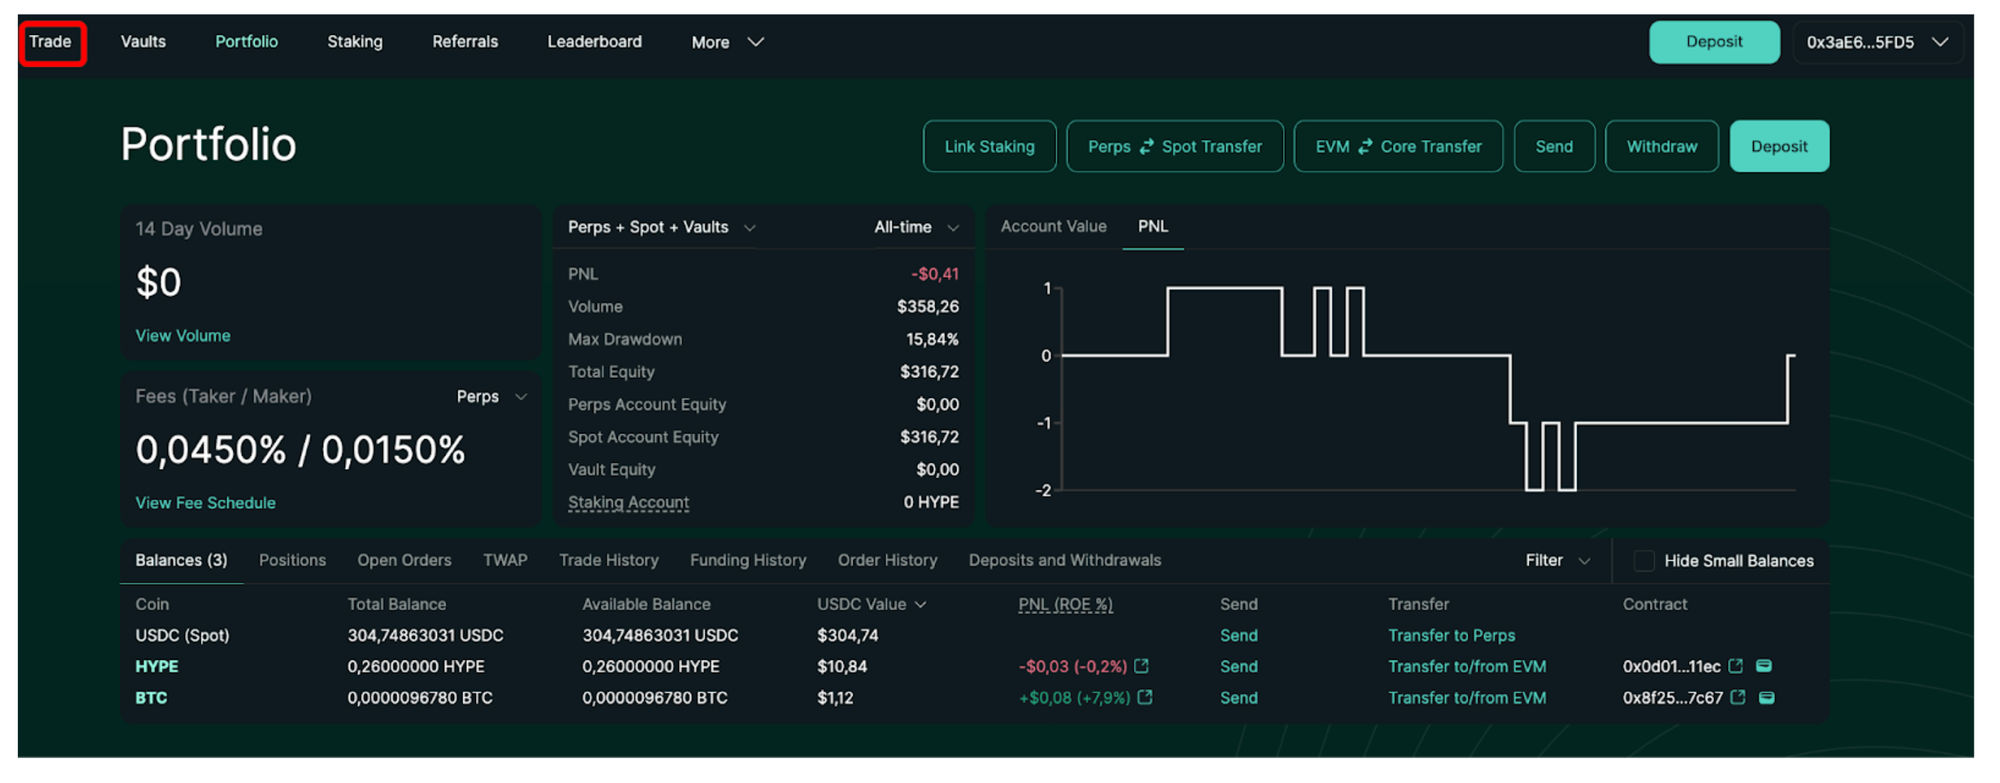2000x783 pixels.
Task: Go to the Trade page
Action: pyautogui.click(x=50, y=42)
